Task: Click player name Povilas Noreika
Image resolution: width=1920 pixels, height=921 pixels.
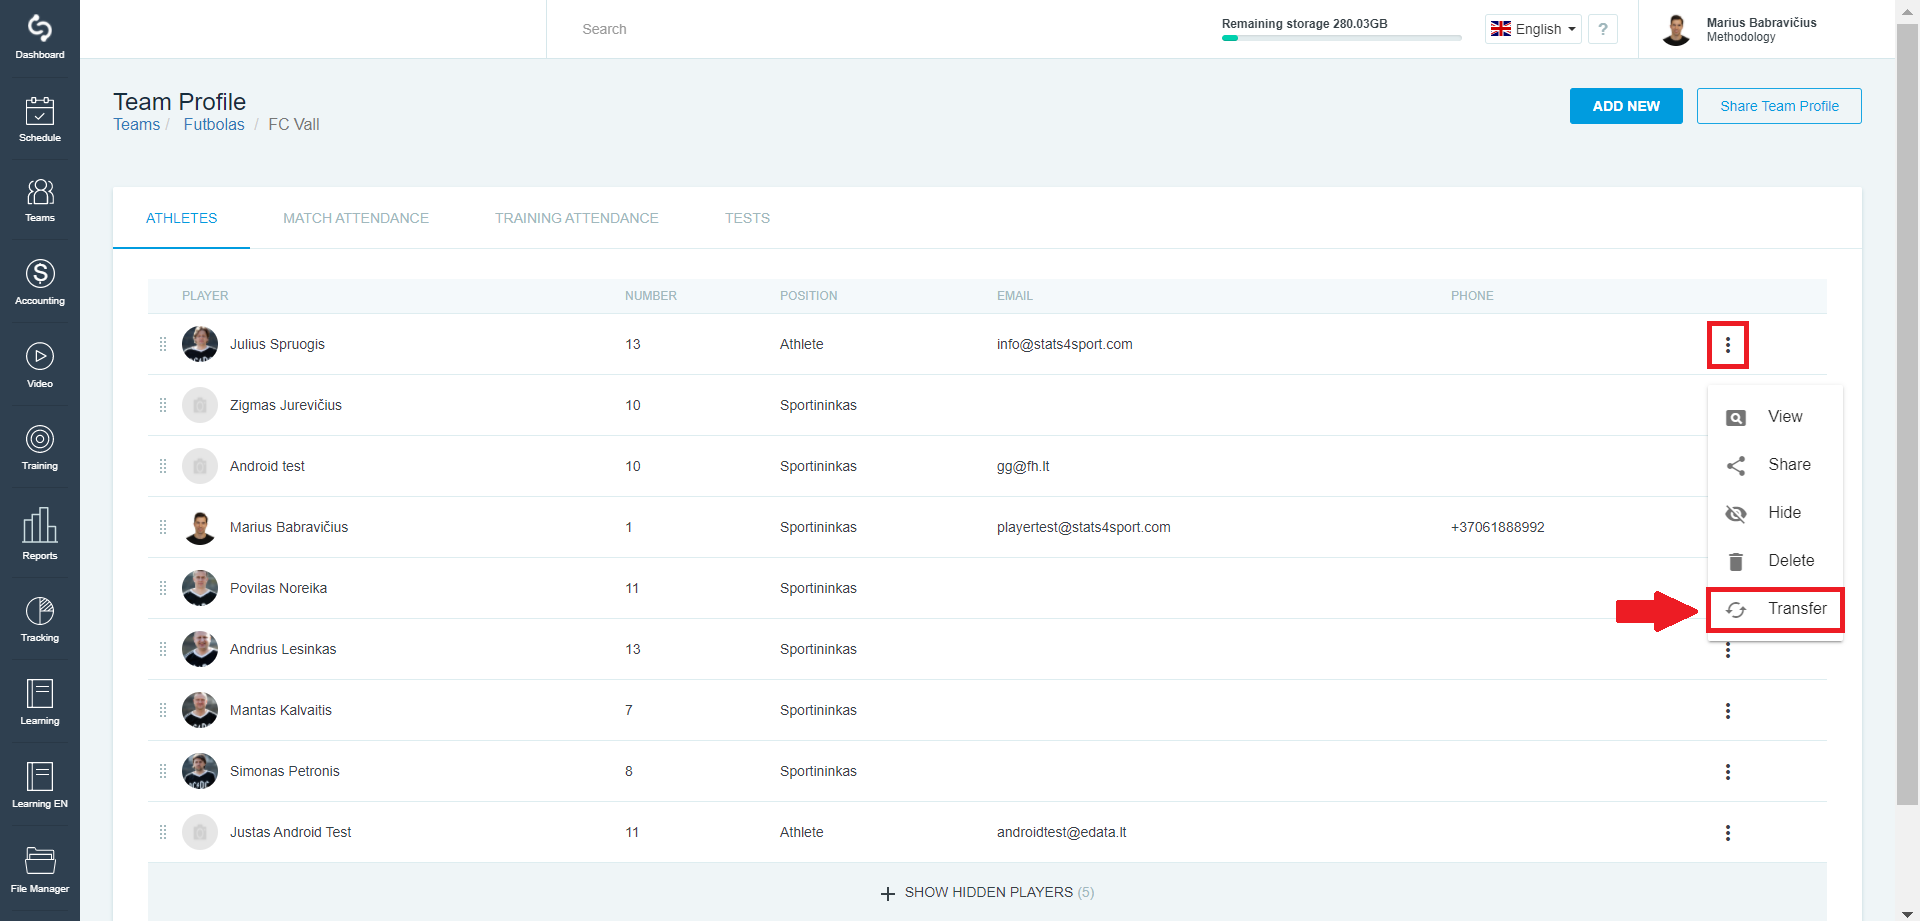Action: [x=278, y=588]
